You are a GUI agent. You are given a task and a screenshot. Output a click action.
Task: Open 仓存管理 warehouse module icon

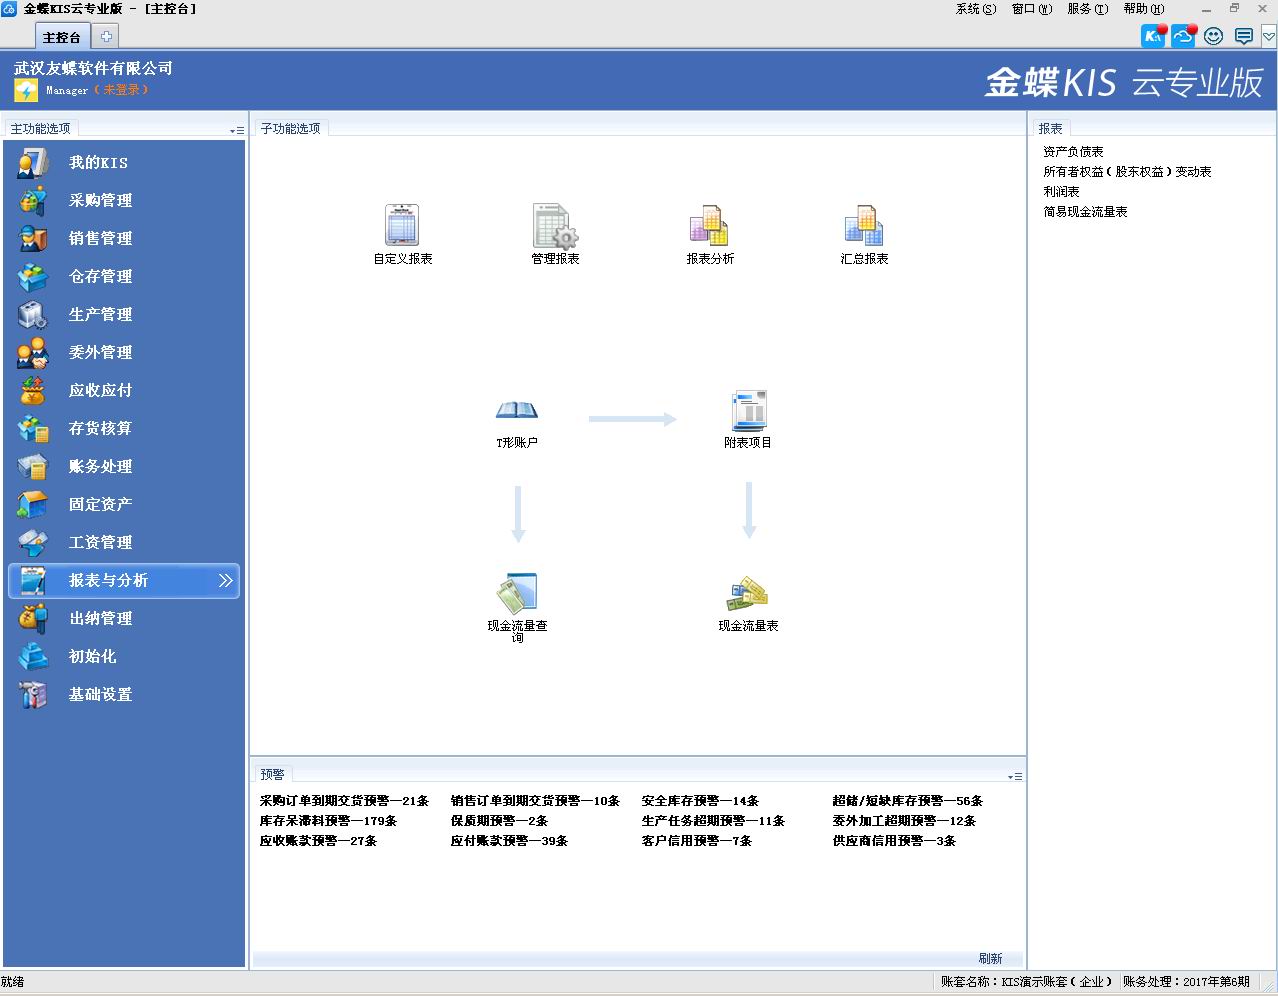click(33, 277)
